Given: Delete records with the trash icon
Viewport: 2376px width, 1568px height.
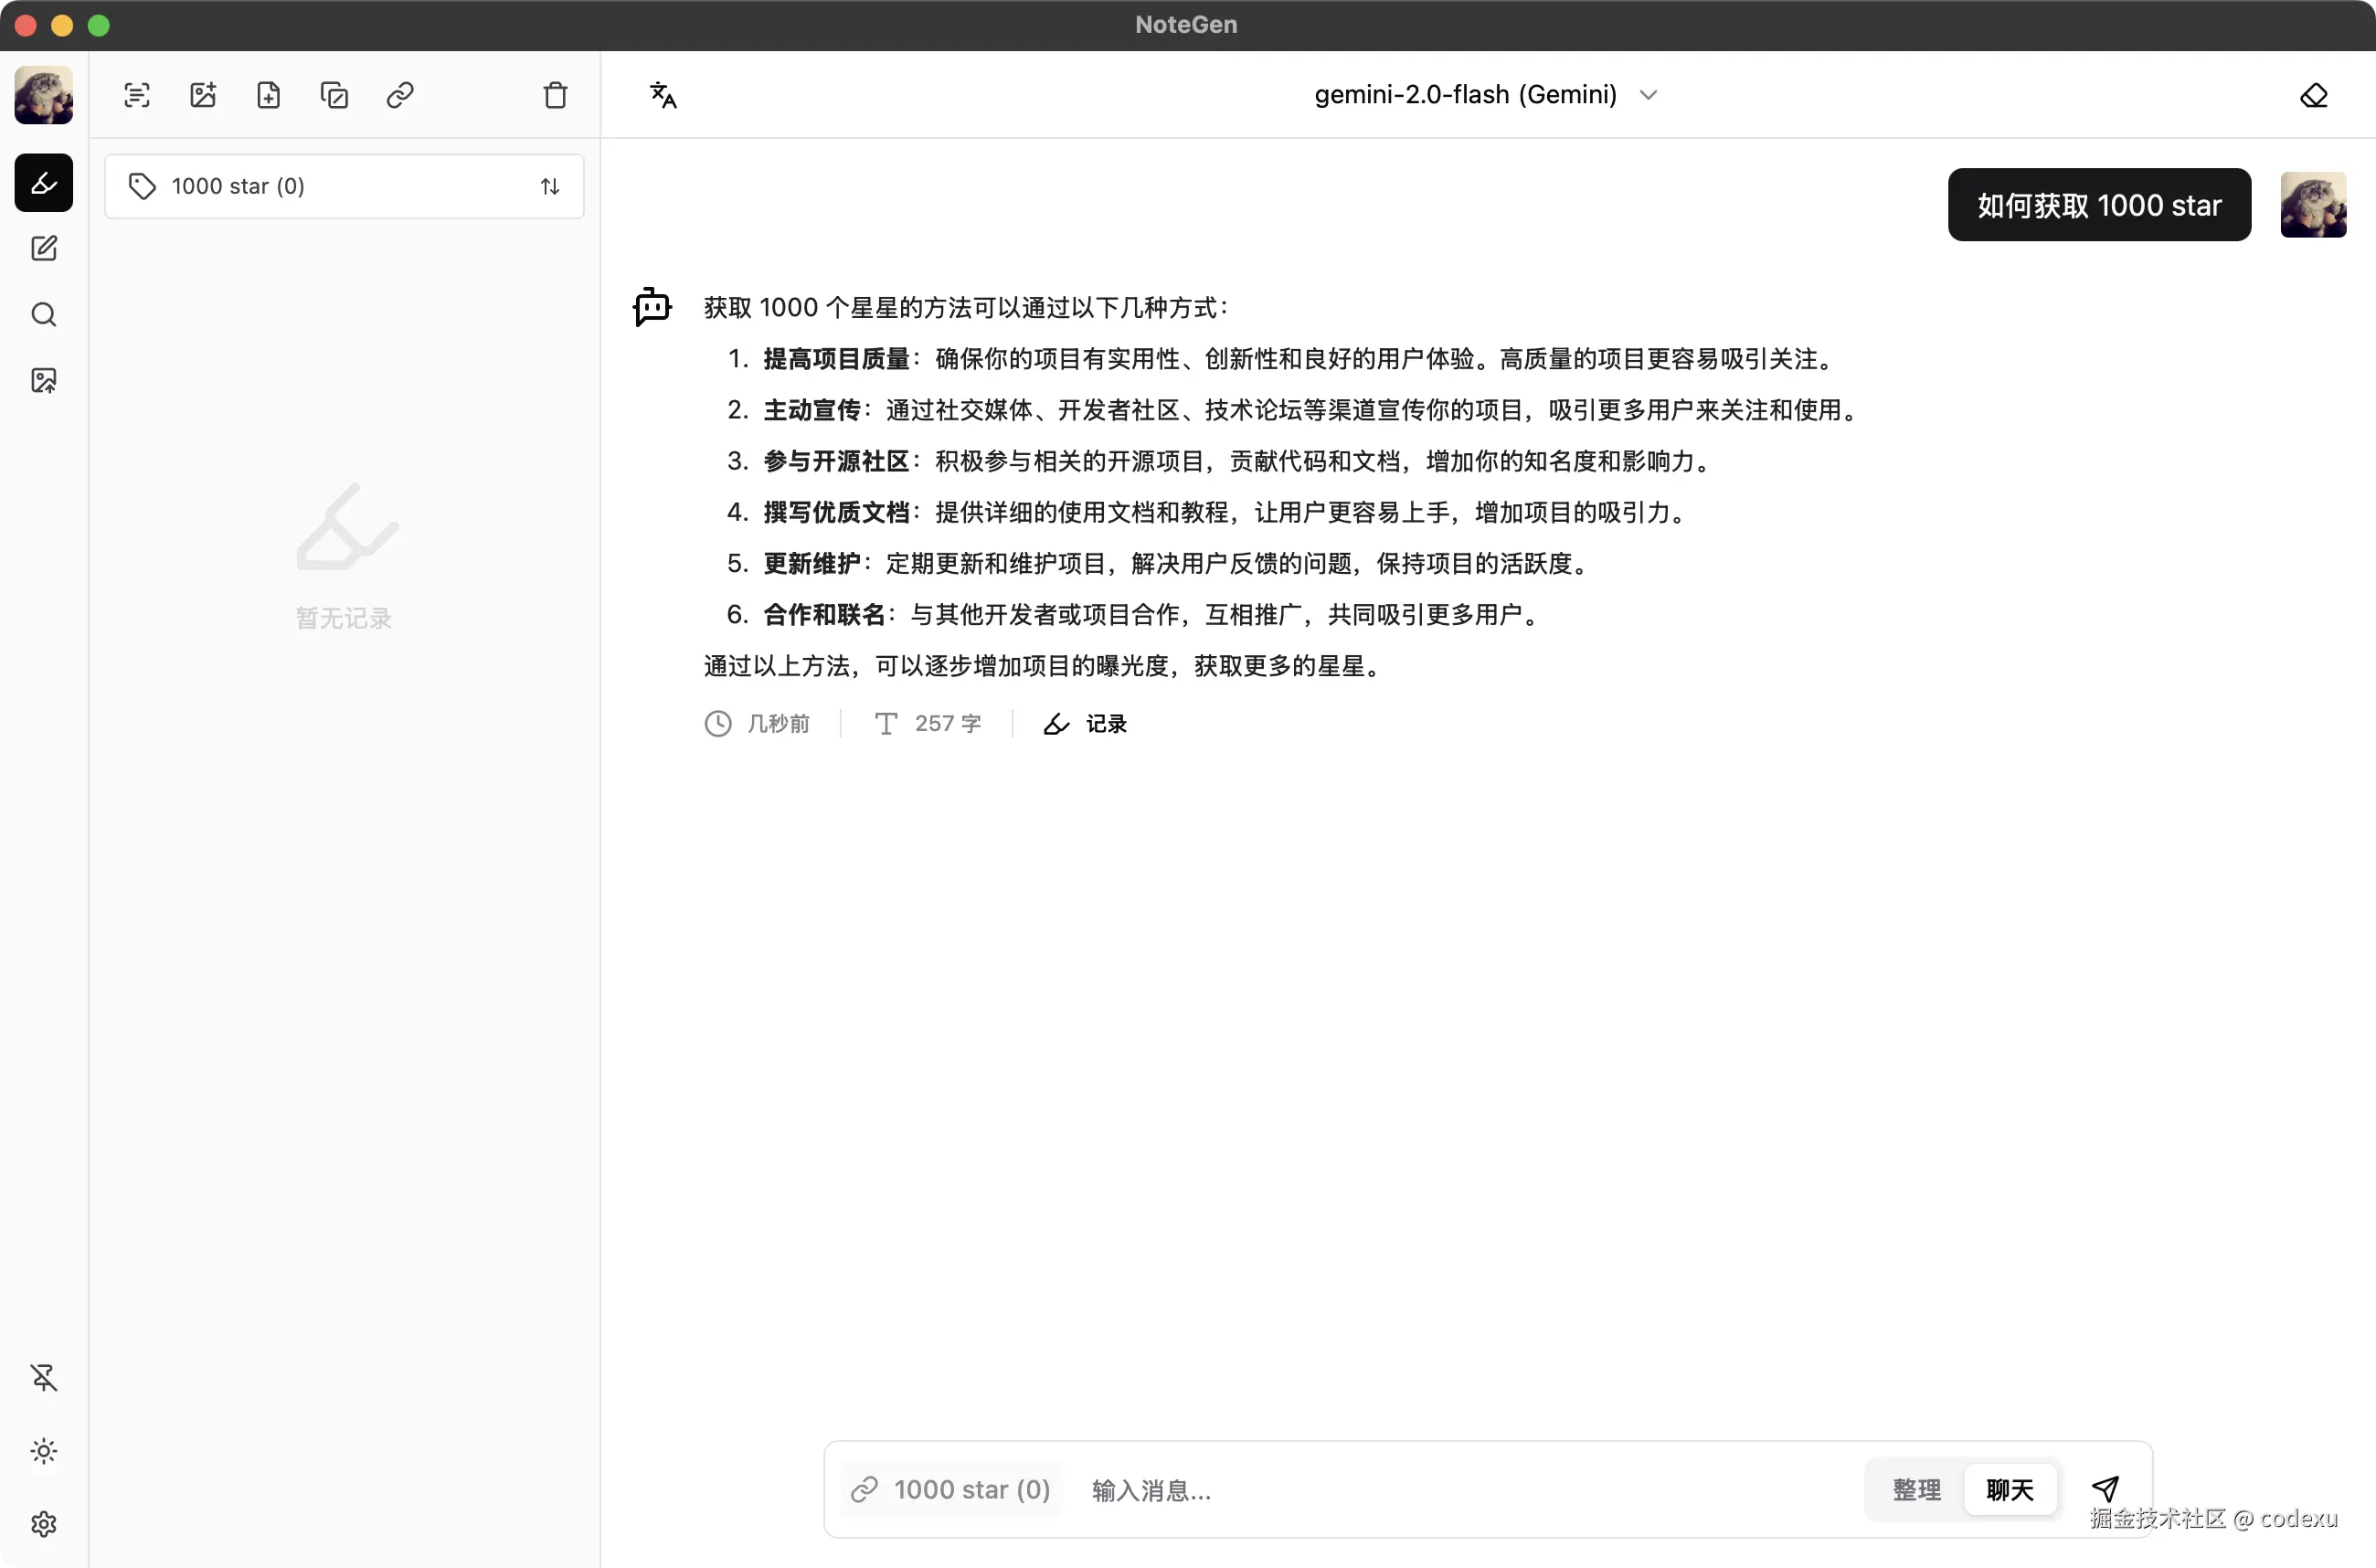Looking at the screenshot, I should [x=555, y=96].
